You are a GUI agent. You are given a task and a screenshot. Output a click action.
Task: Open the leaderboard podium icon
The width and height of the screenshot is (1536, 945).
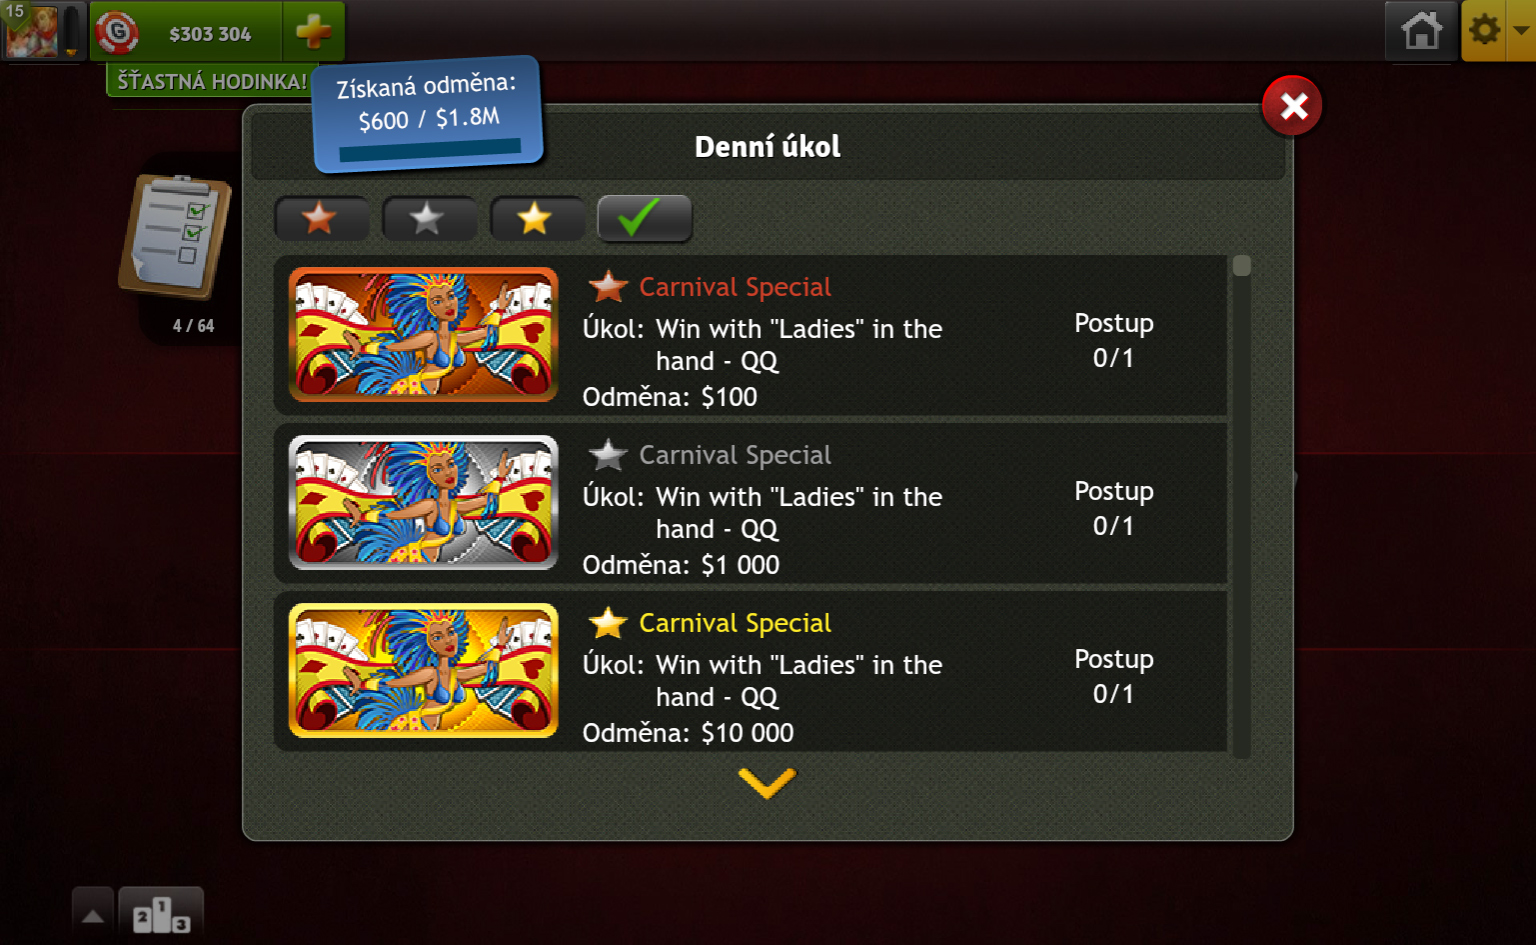click(161, 915)
